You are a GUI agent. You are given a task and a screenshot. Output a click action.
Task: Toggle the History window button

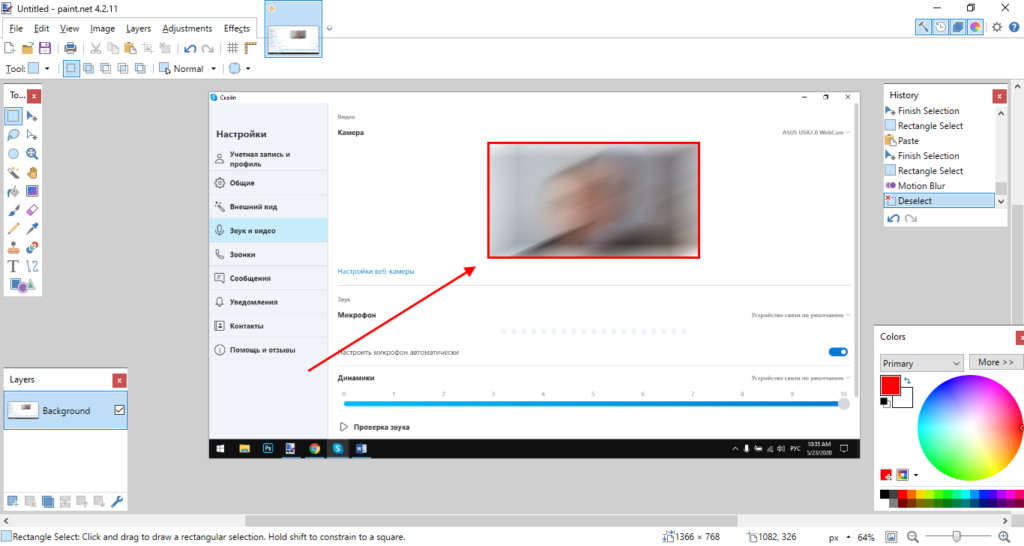click(x=941, y=28)
